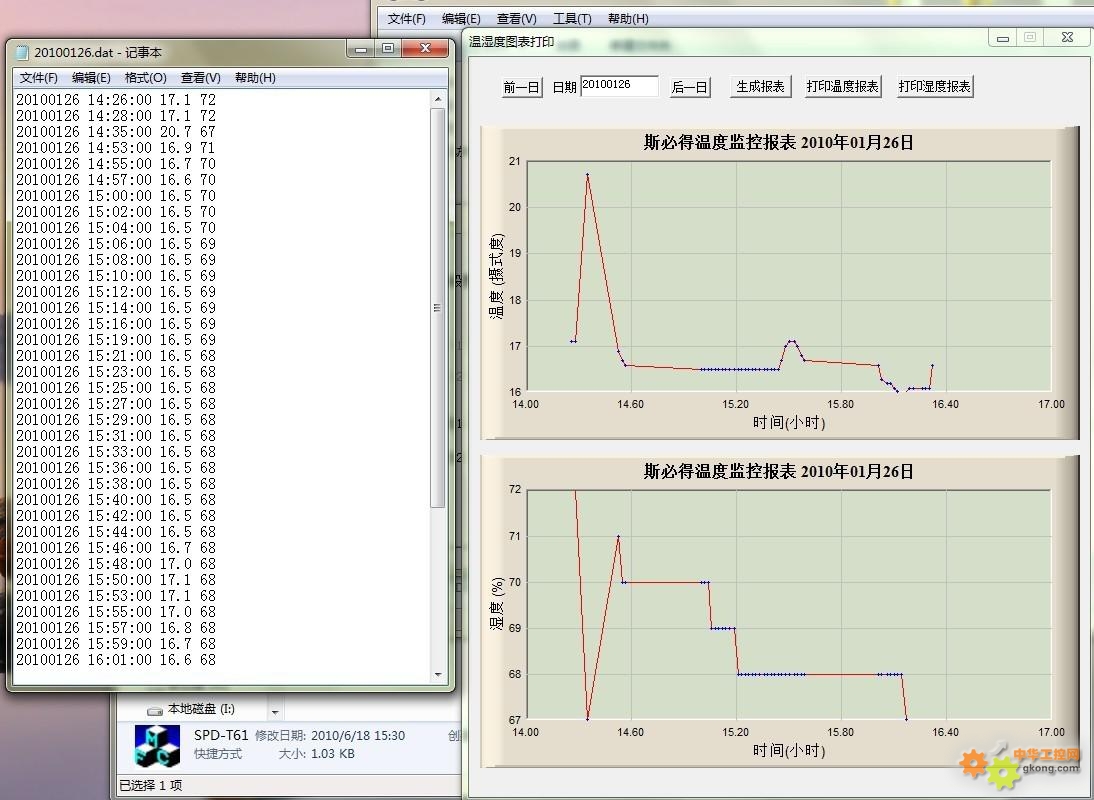The height and width of the screenshot is (800, 1094).
Task: Click the SPD-T61 shortcut icon
Action: (157, 746)
